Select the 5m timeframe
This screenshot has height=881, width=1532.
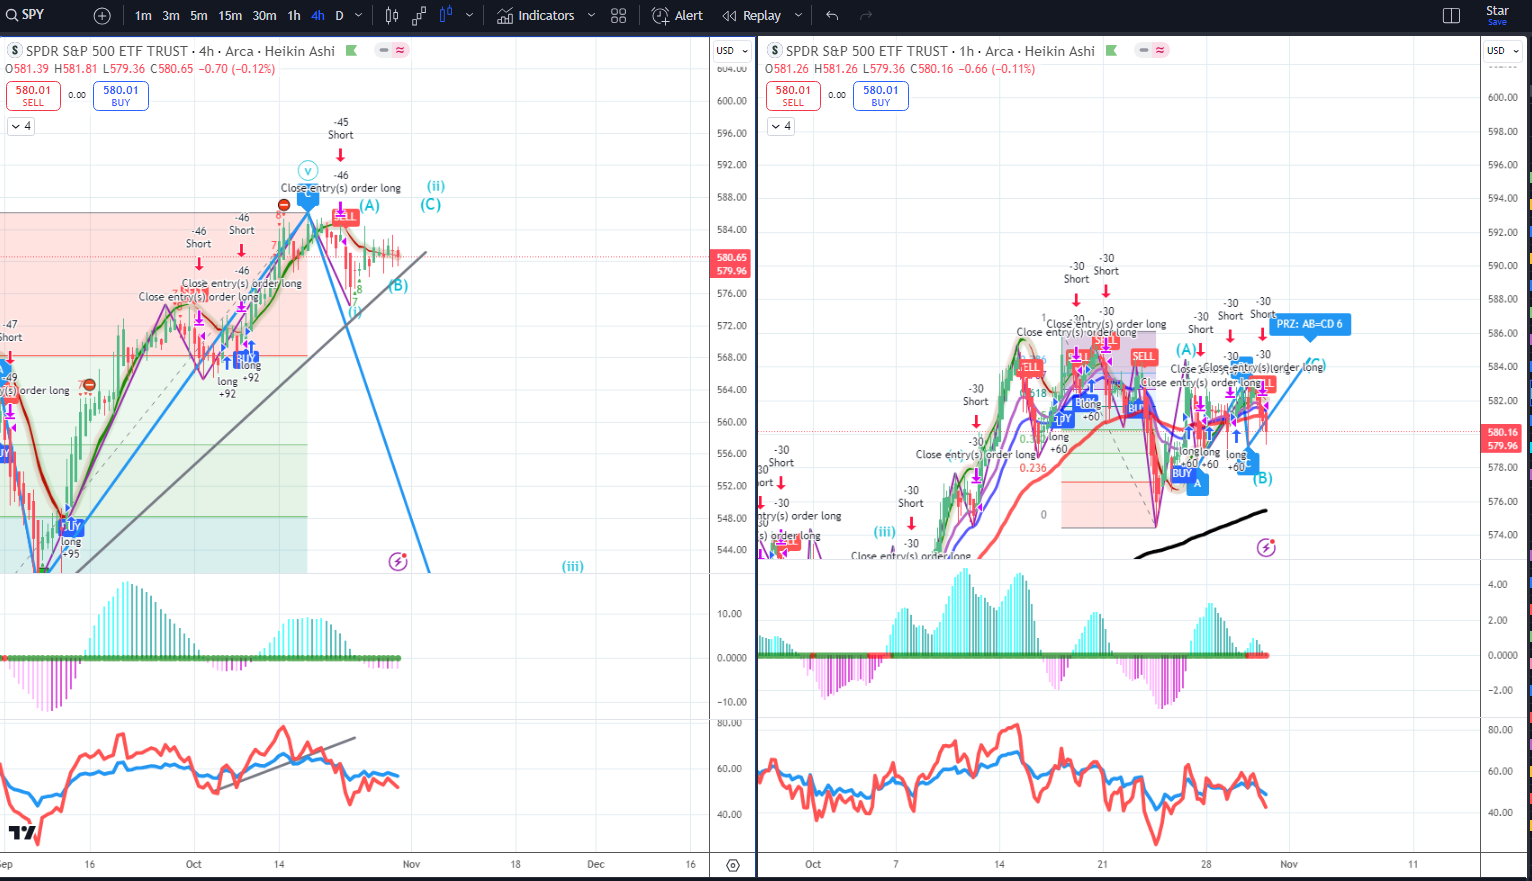click(x=199, y=16)
